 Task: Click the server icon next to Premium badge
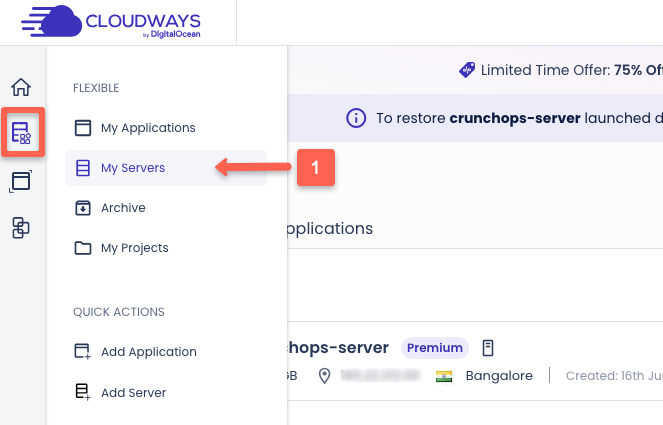[x=488, y=348]
